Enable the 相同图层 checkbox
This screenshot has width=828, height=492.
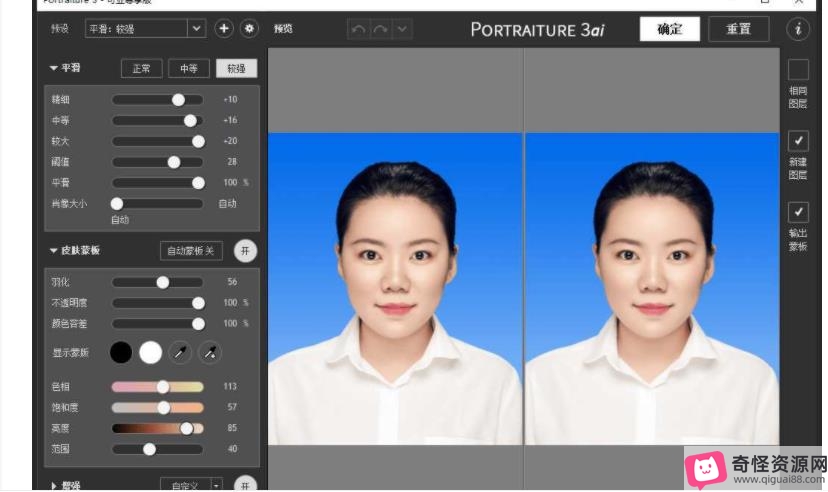point(798,70)
